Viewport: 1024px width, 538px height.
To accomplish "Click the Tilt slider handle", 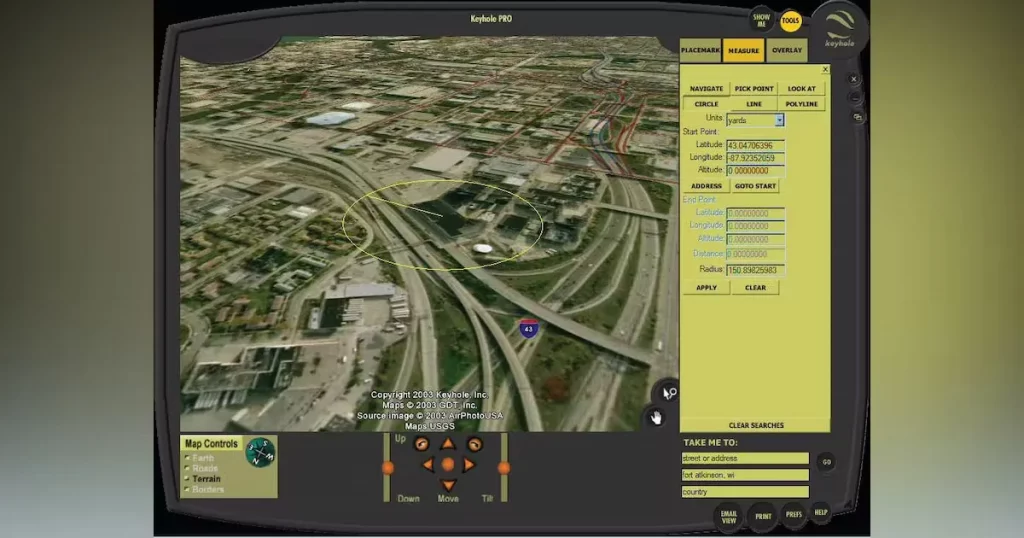I will point(504,467).
